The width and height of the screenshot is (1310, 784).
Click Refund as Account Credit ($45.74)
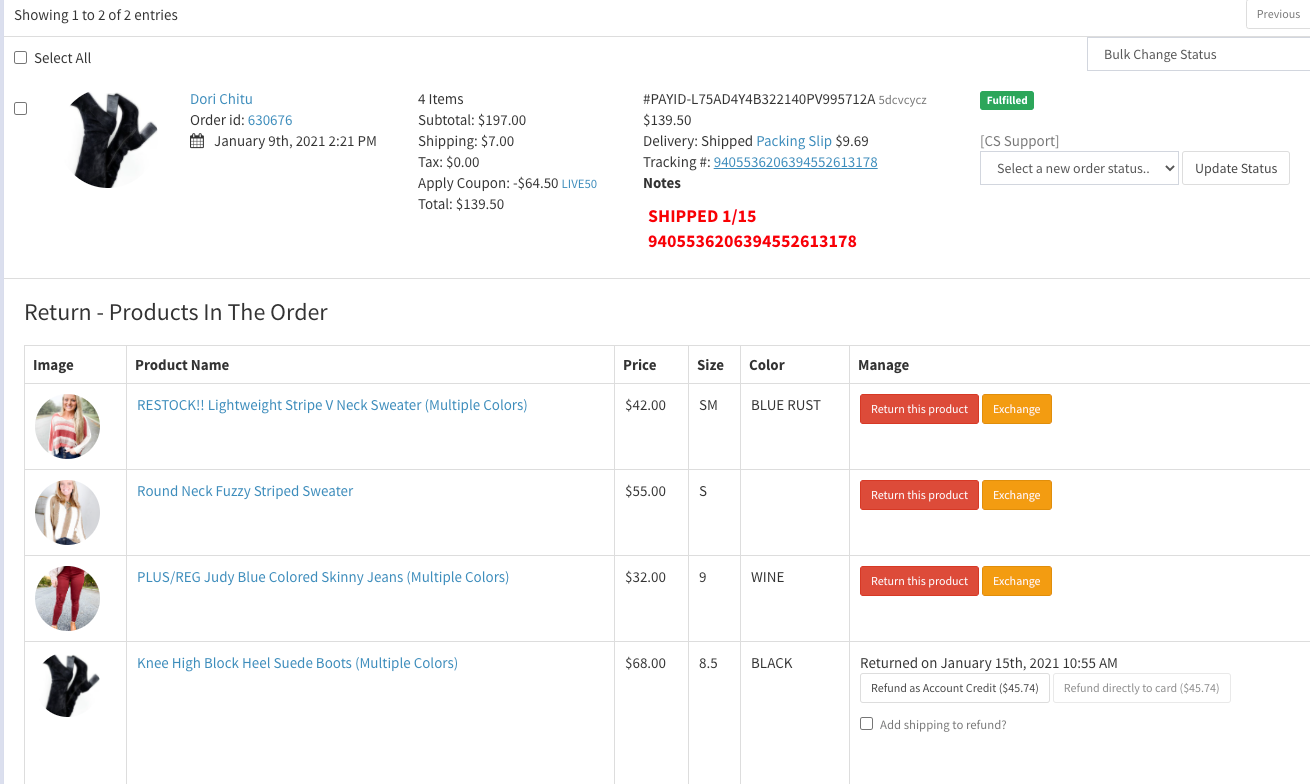pyautogui.click(x=955, y=688)
